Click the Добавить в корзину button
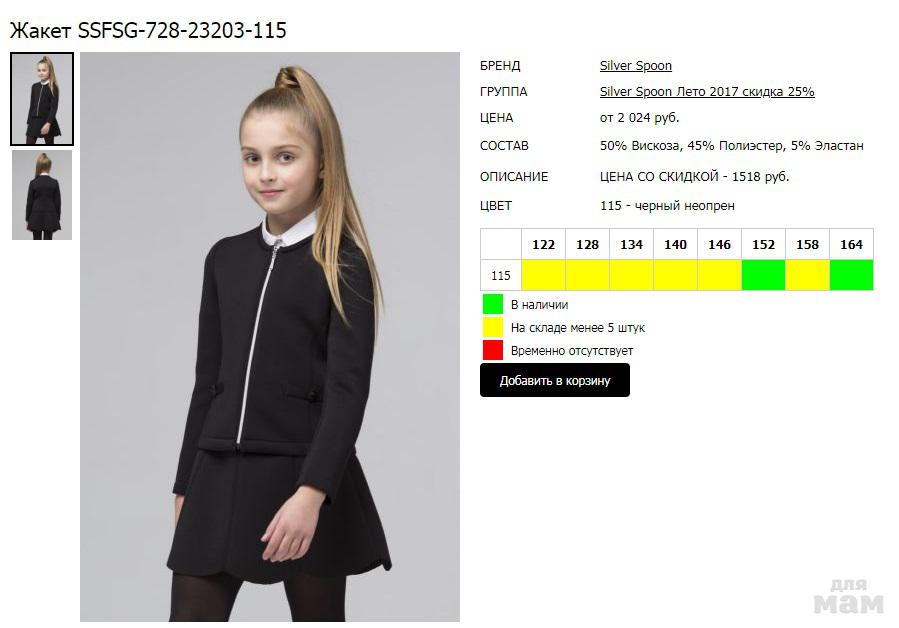The image size is (899, 628). (x=554, y=380)
